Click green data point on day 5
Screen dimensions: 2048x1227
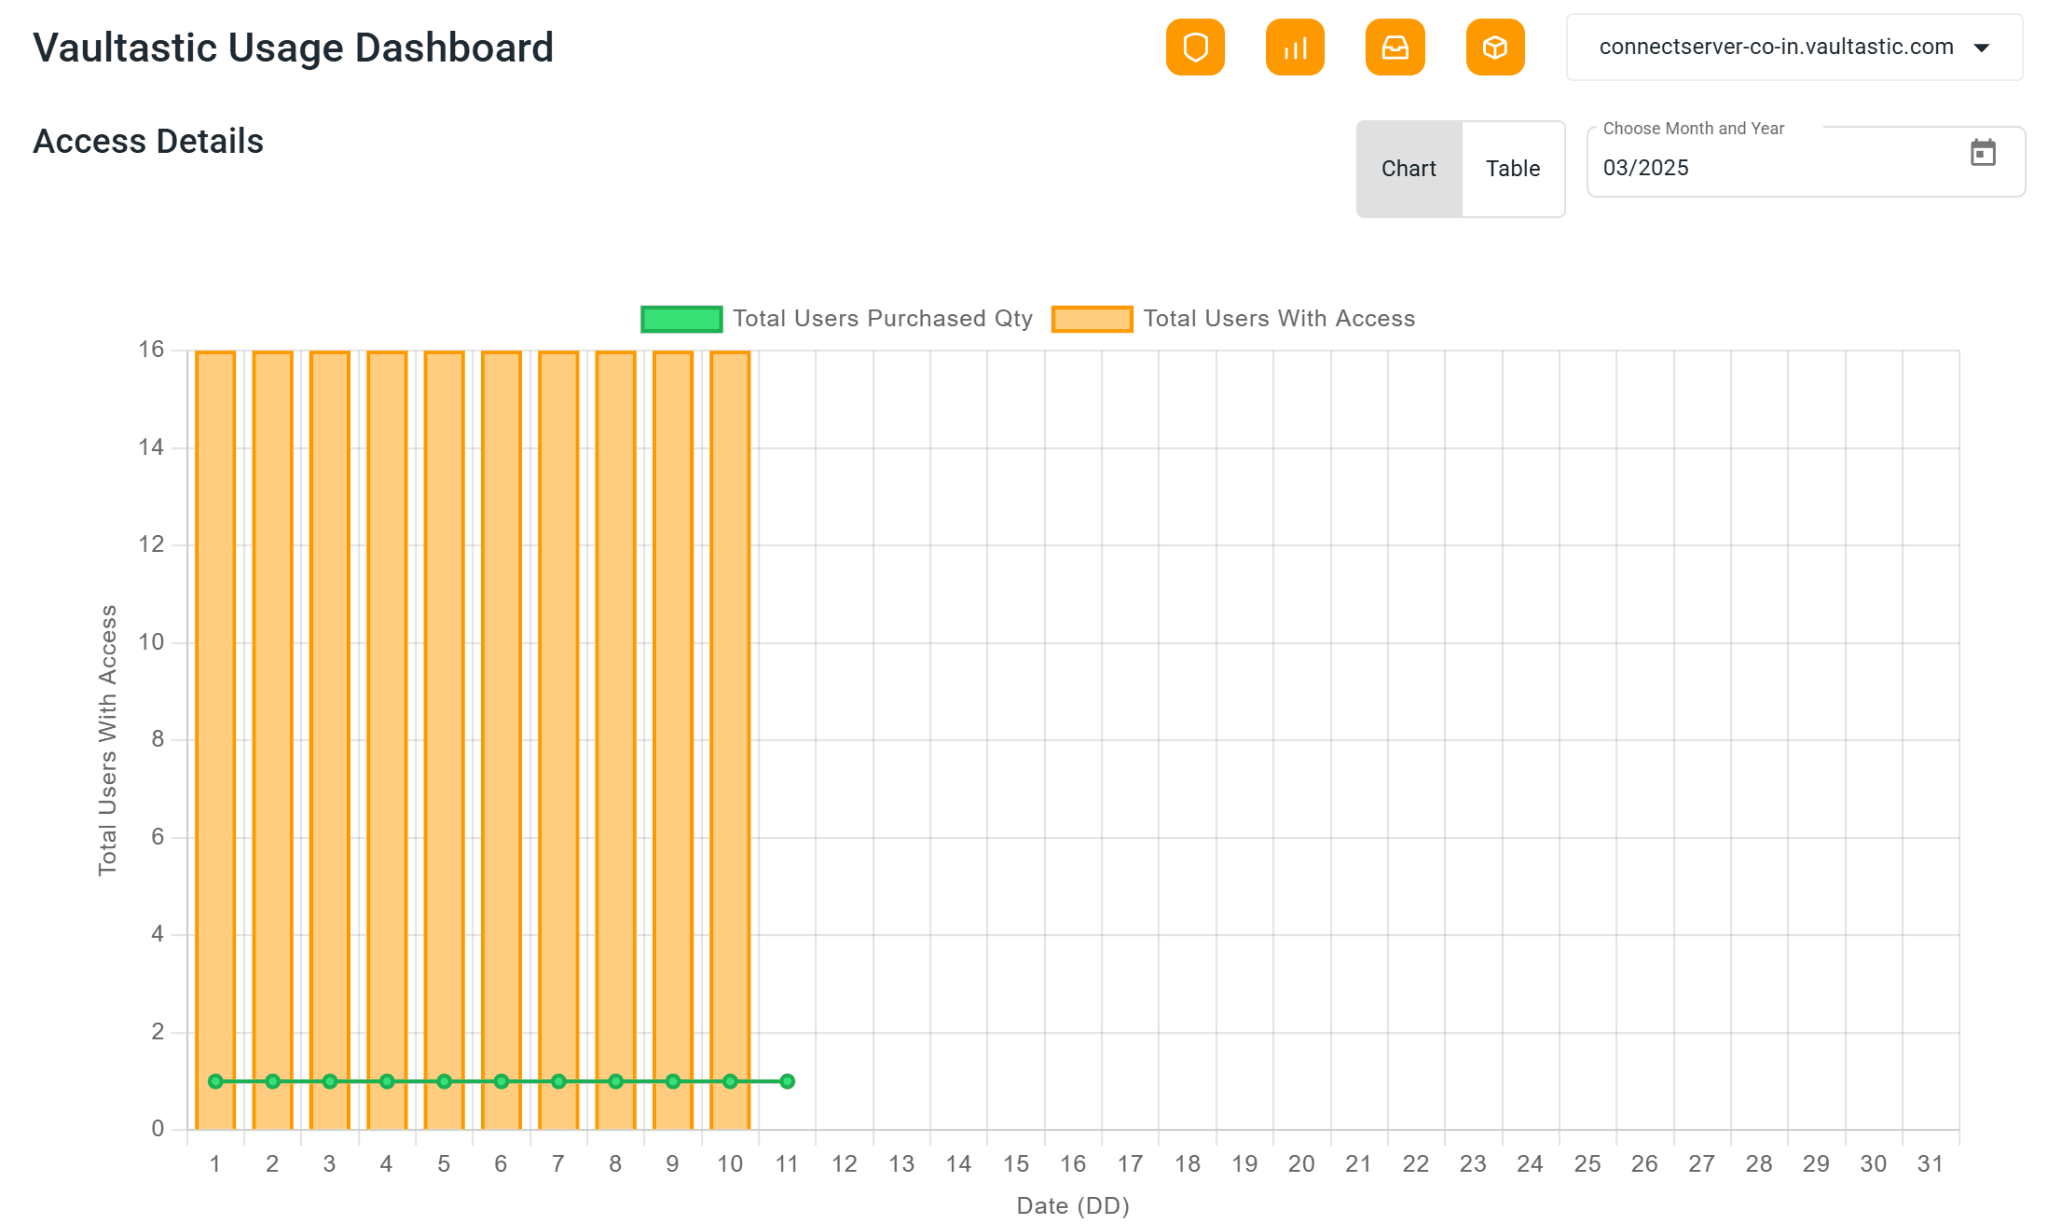pos(444,1081)
